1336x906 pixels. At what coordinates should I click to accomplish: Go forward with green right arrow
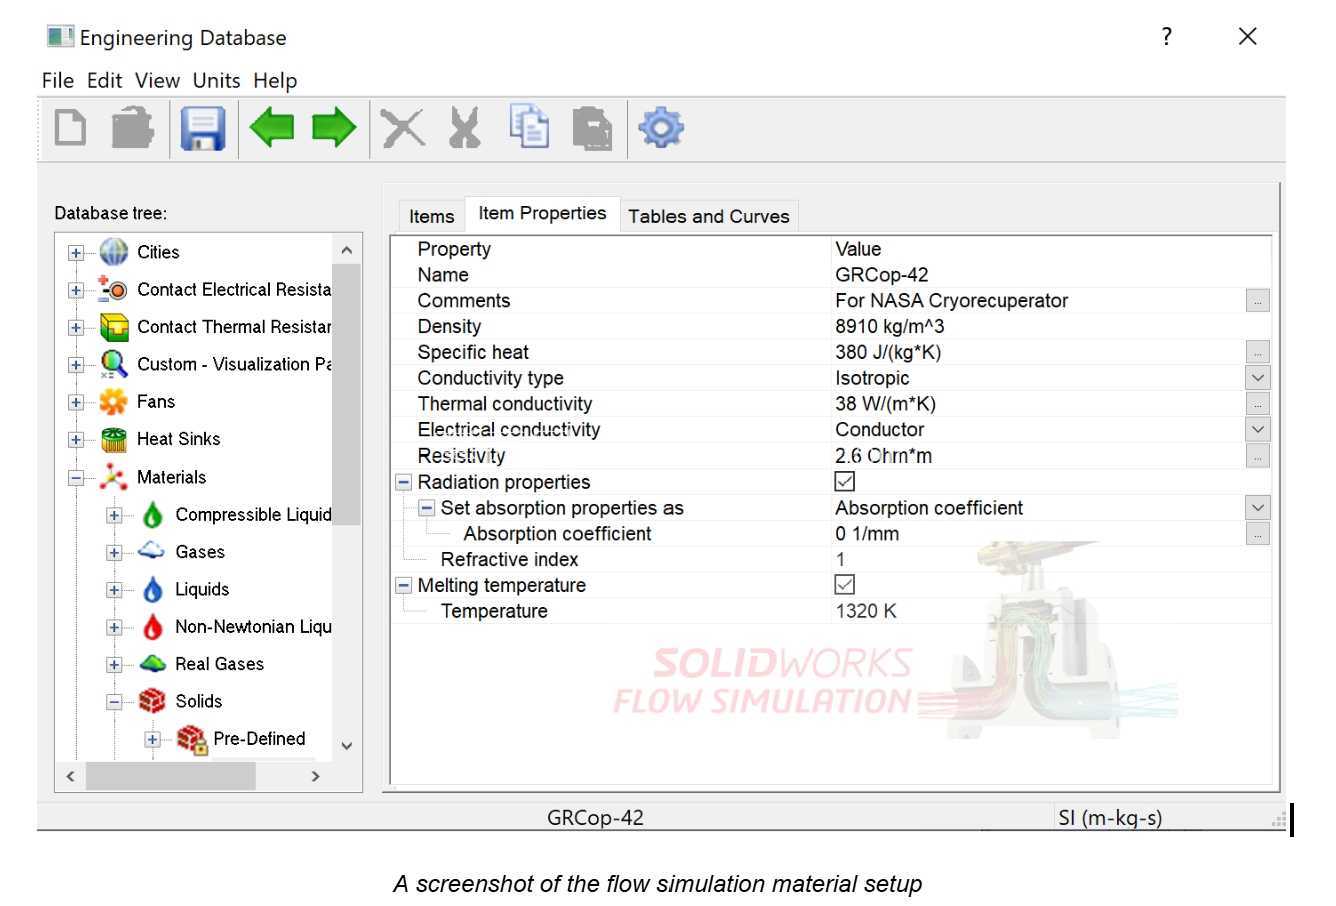(334, 128)
